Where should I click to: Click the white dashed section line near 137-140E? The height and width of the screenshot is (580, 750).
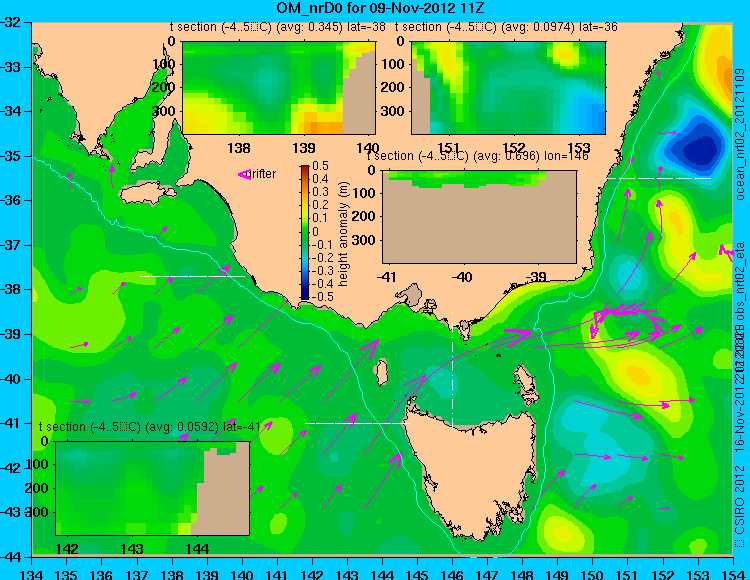pyautogui.click(x=192, y=276)
